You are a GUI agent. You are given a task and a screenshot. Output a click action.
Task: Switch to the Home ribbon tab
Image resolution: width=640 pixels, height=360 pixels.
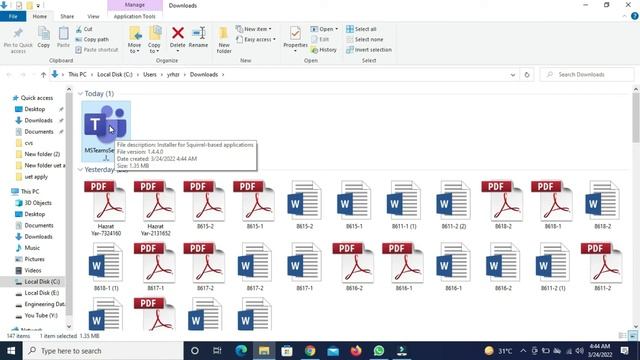40,16
